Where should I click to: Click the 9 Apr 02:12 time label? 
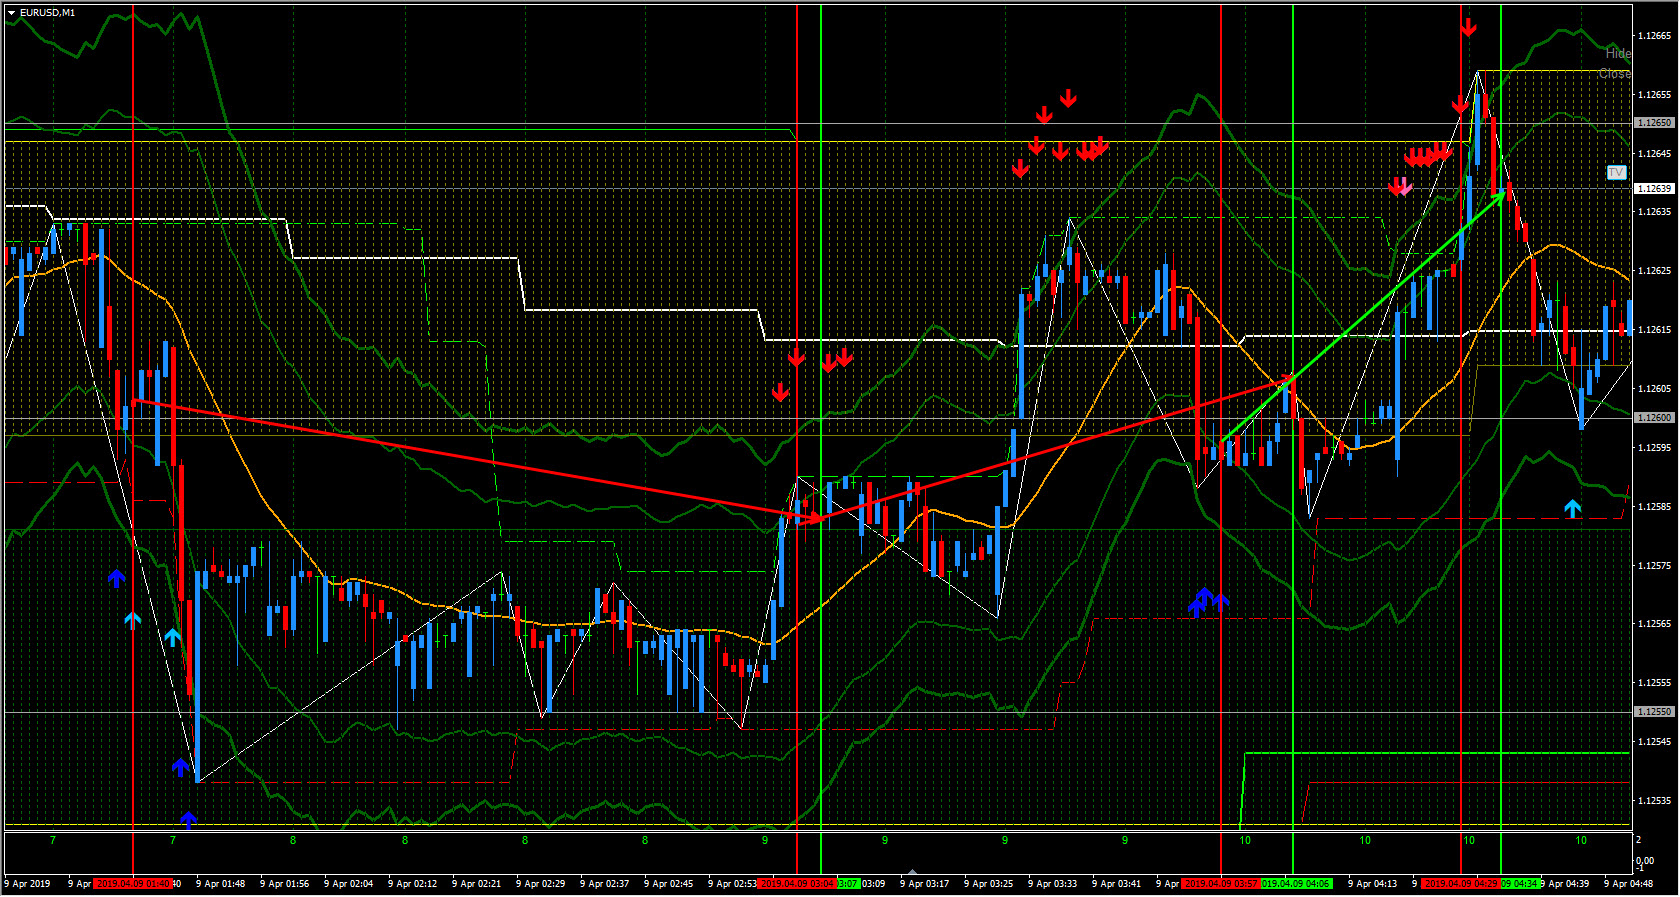click(412, 884)
